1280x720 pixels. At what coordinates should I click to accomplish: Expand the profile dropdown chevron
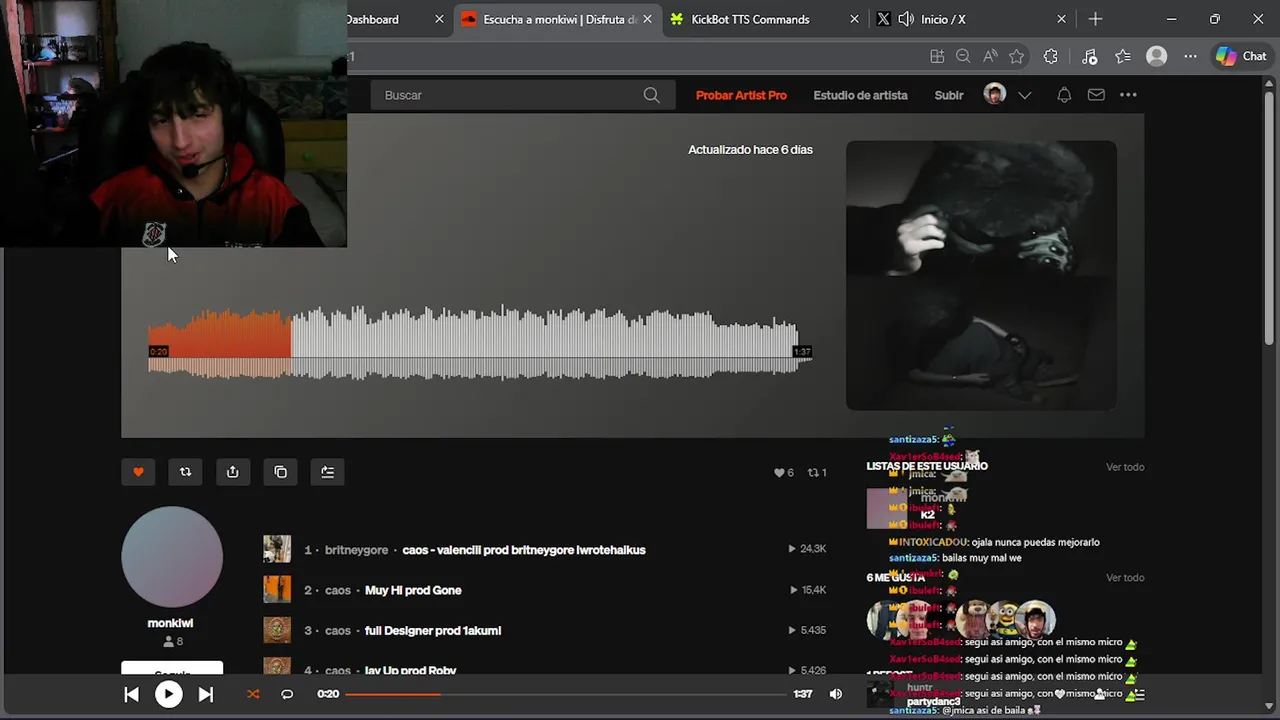1024,95
